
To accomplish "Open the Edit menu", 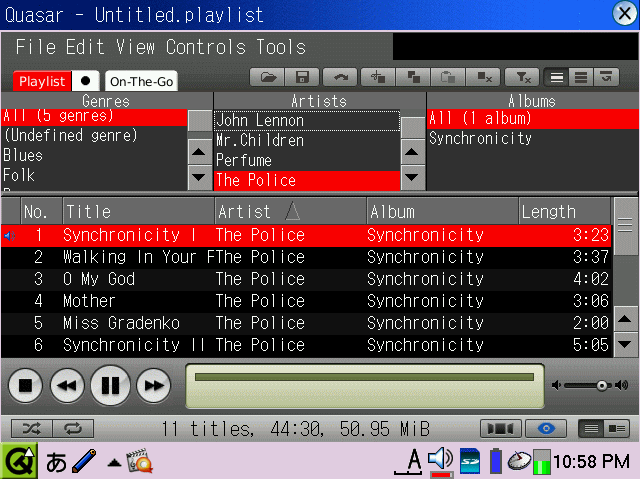I will point(85,47).
